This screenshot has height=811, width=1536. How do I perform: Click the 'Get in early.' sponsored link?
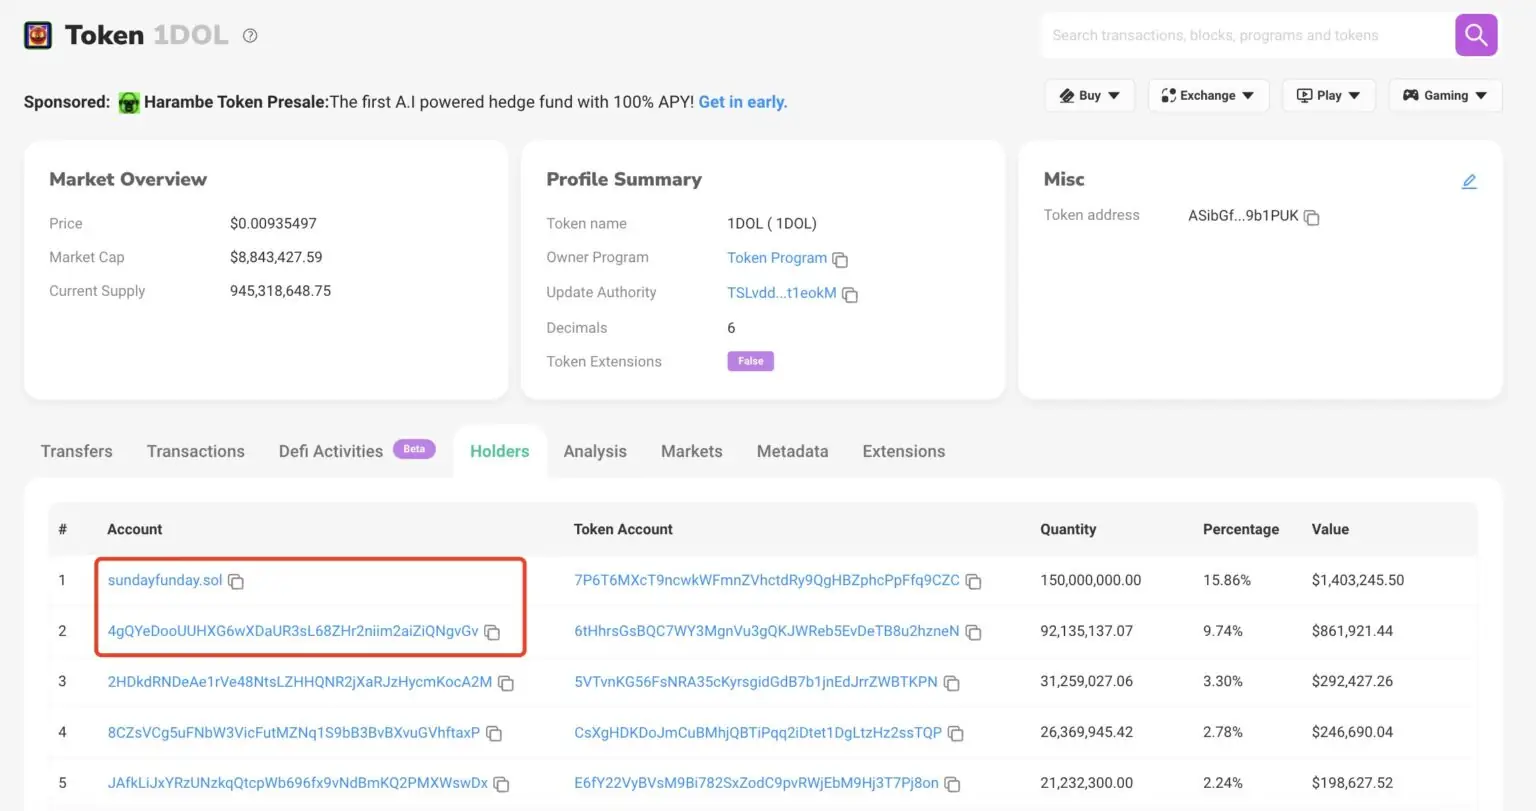point(742,102)
